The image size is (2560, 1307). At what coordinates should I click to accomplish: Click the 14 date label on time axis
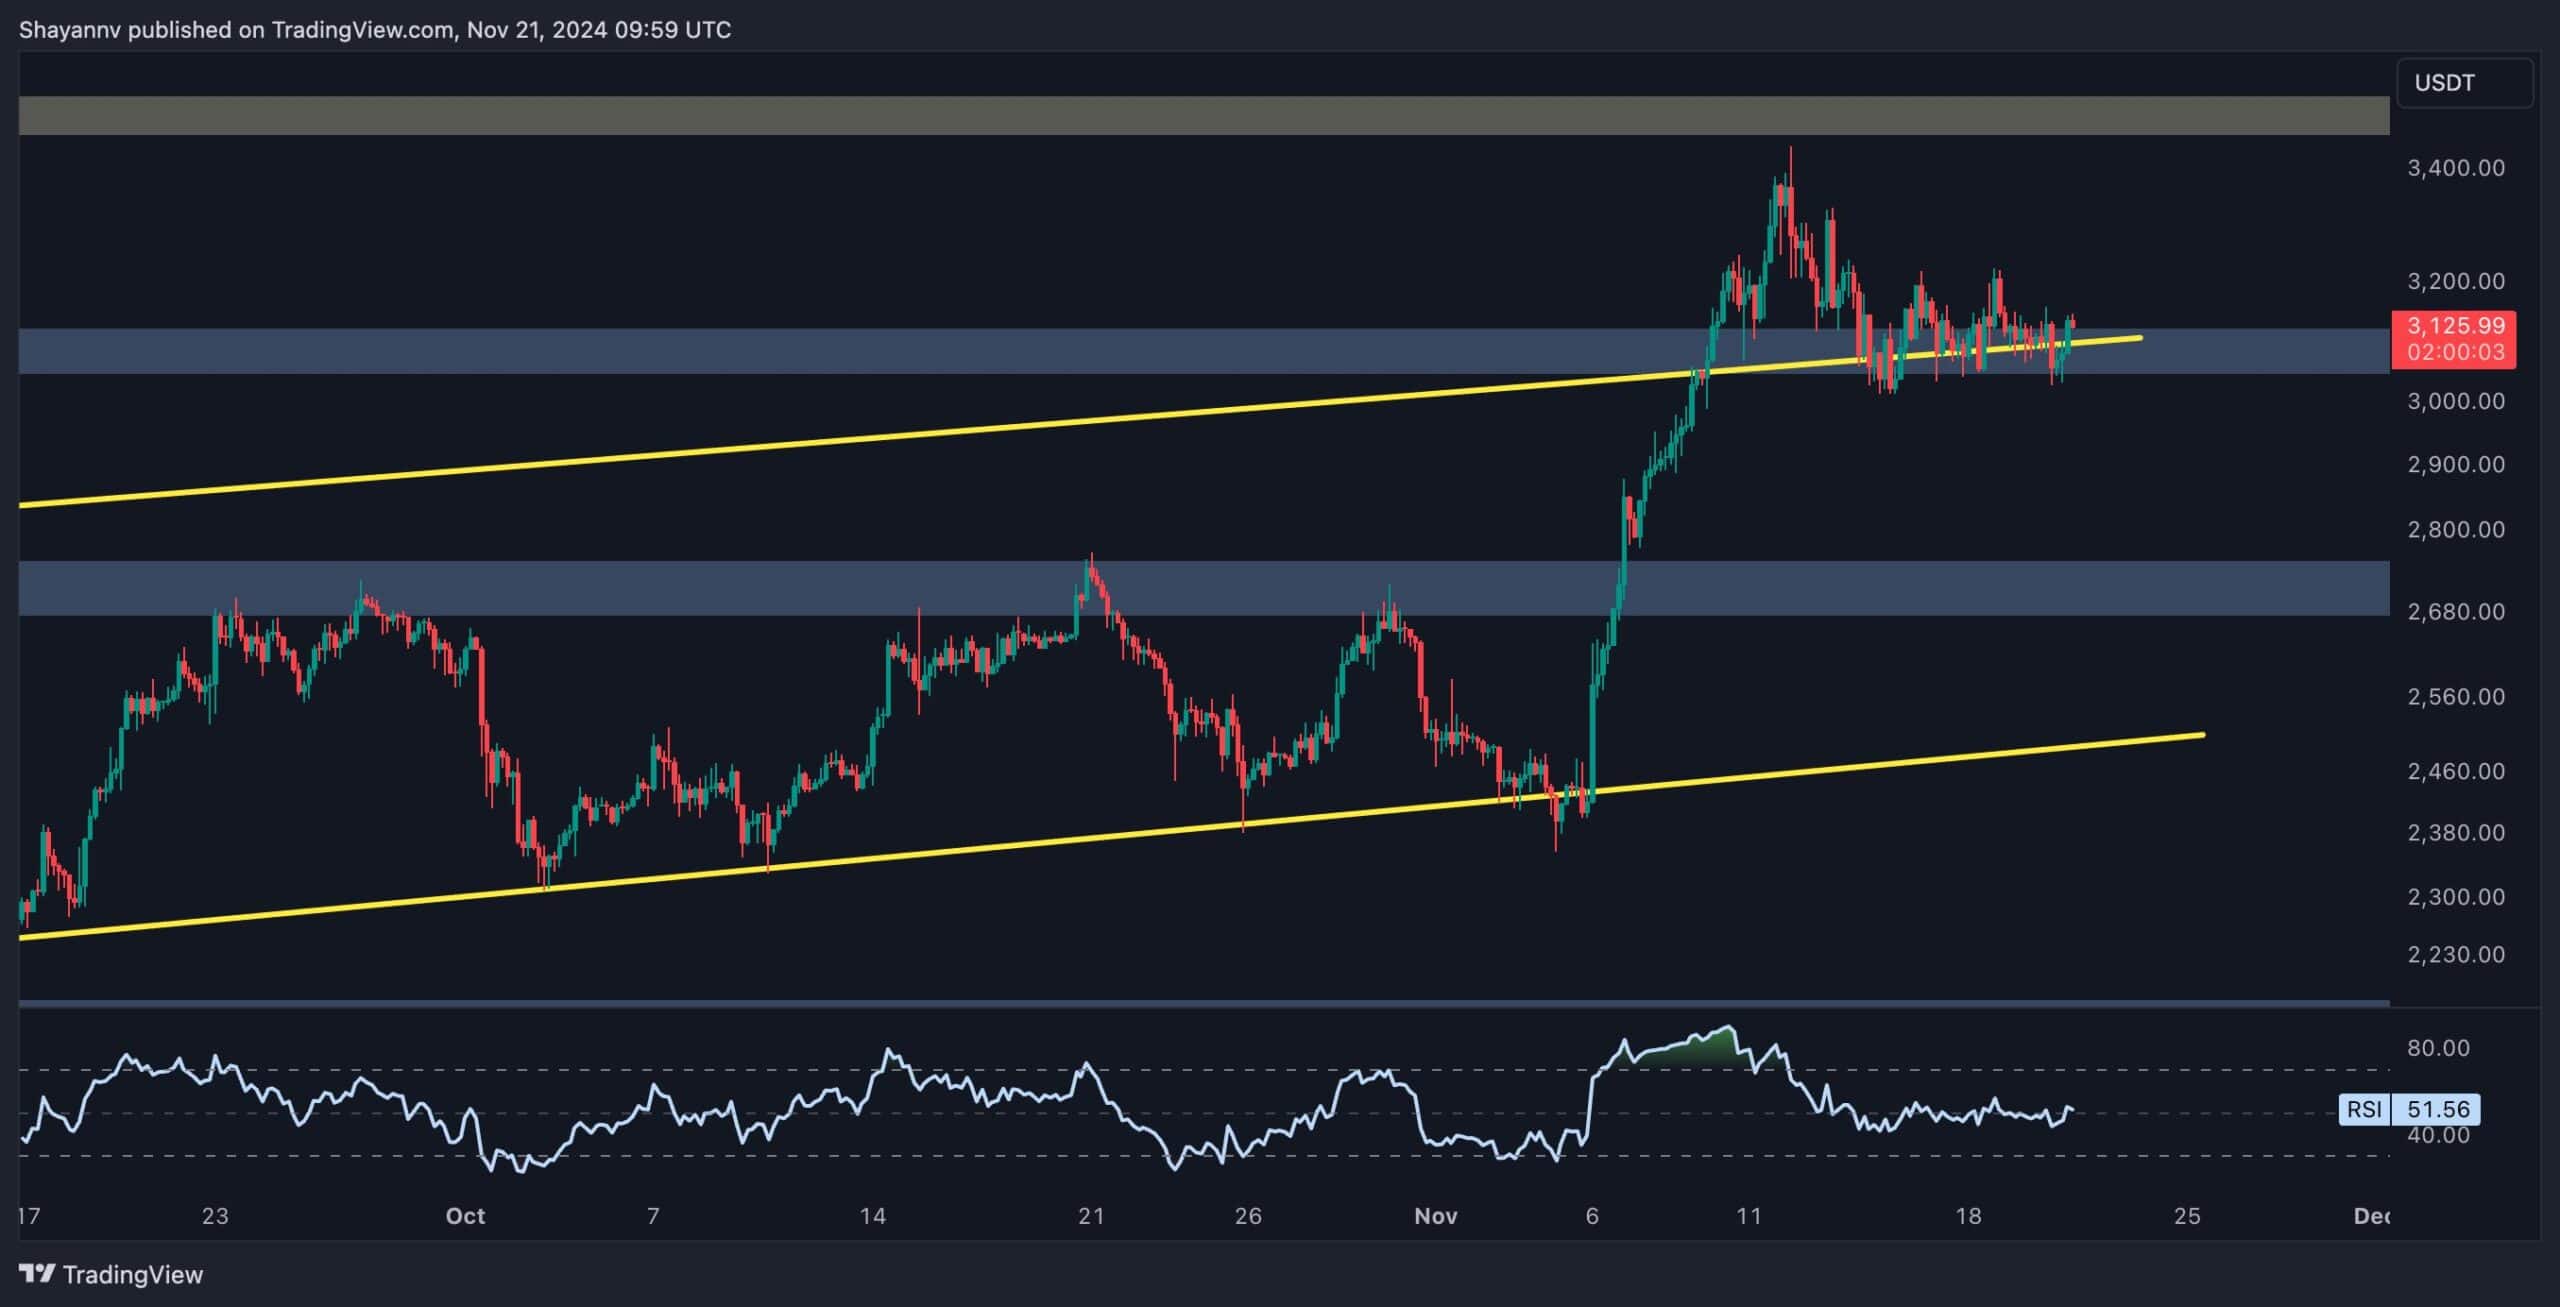[x=872, y=1216]
